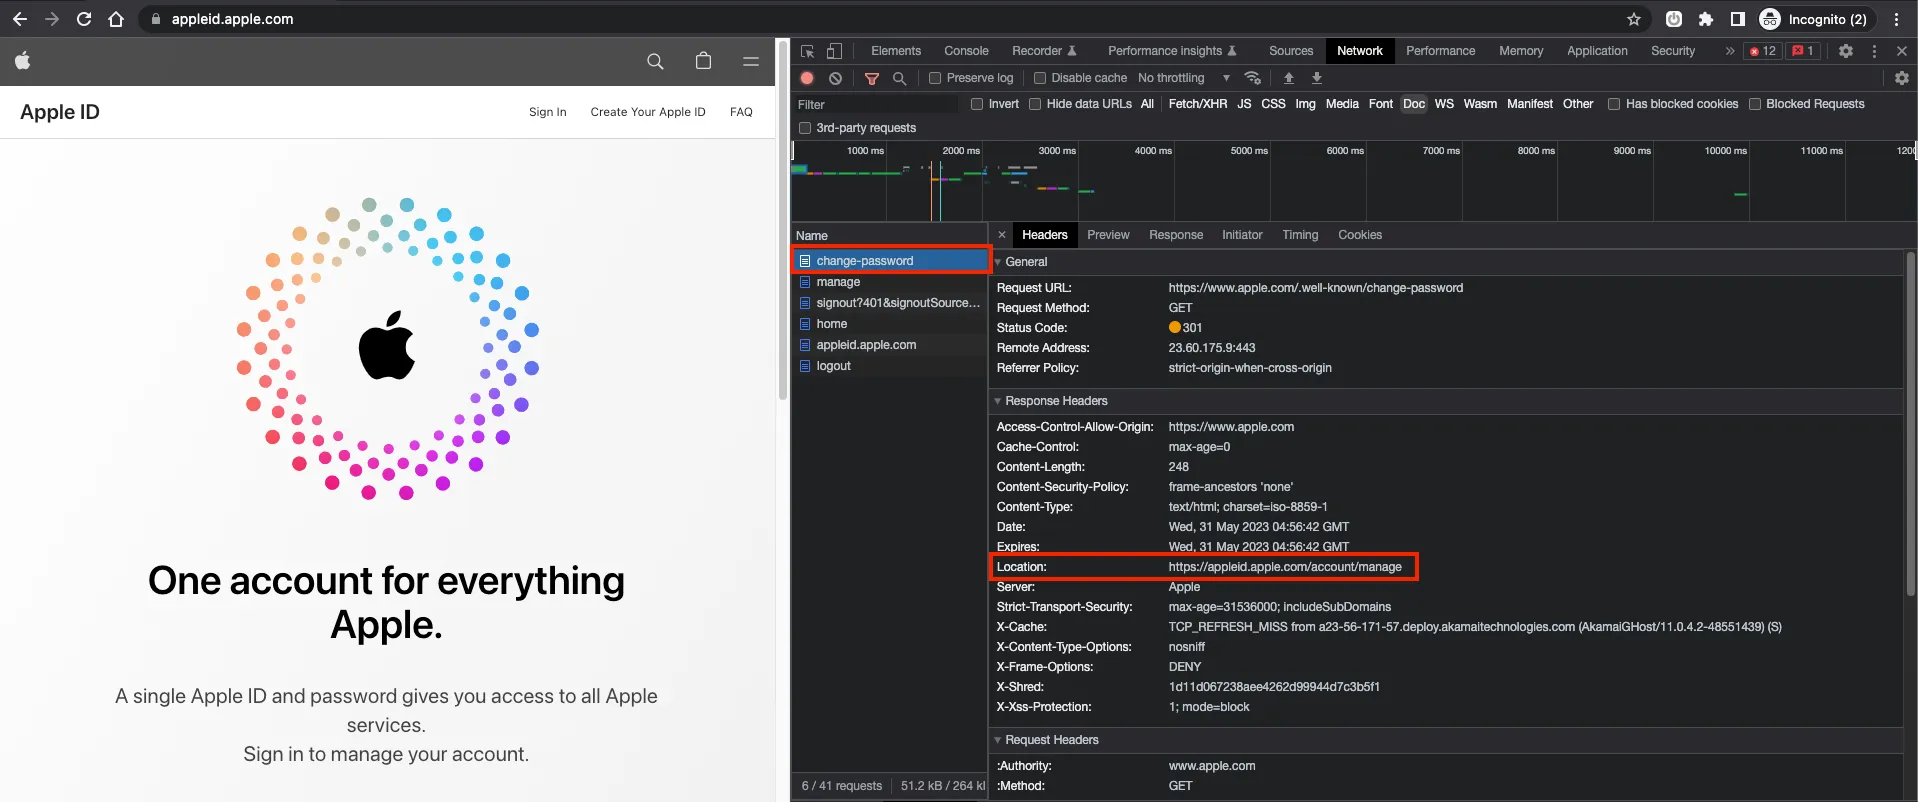Click the Create Your Apple ID link
The height and width of the screenshot is (802, 1918).
pyautogui.click(x=648, y=112)
